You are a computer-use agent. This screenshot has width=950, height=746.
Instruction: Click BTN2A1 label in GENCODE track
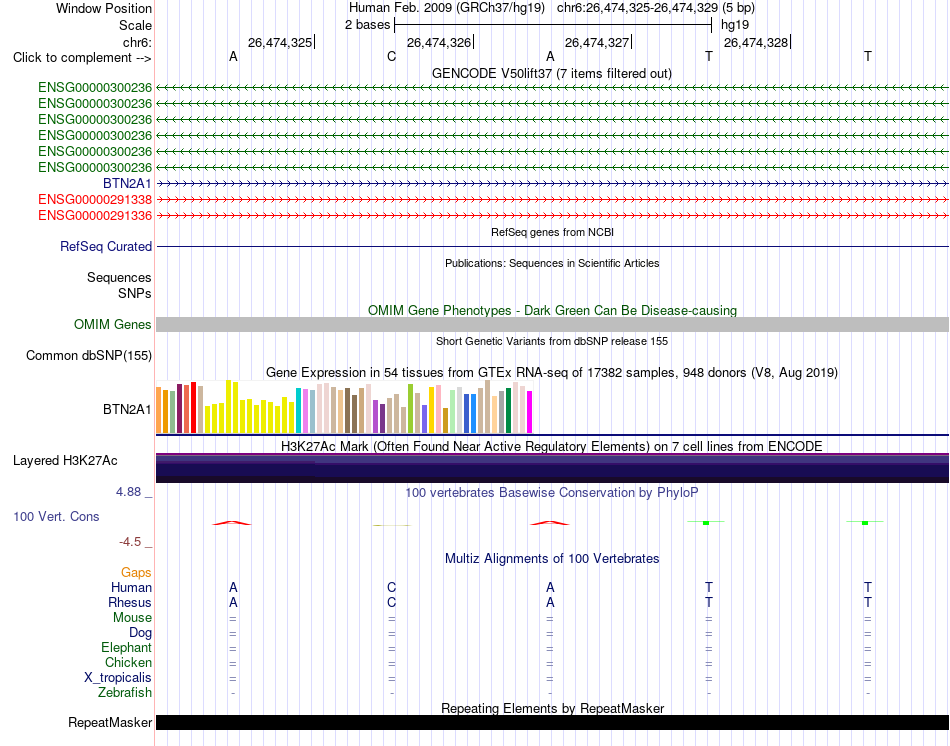coord(127,184)
